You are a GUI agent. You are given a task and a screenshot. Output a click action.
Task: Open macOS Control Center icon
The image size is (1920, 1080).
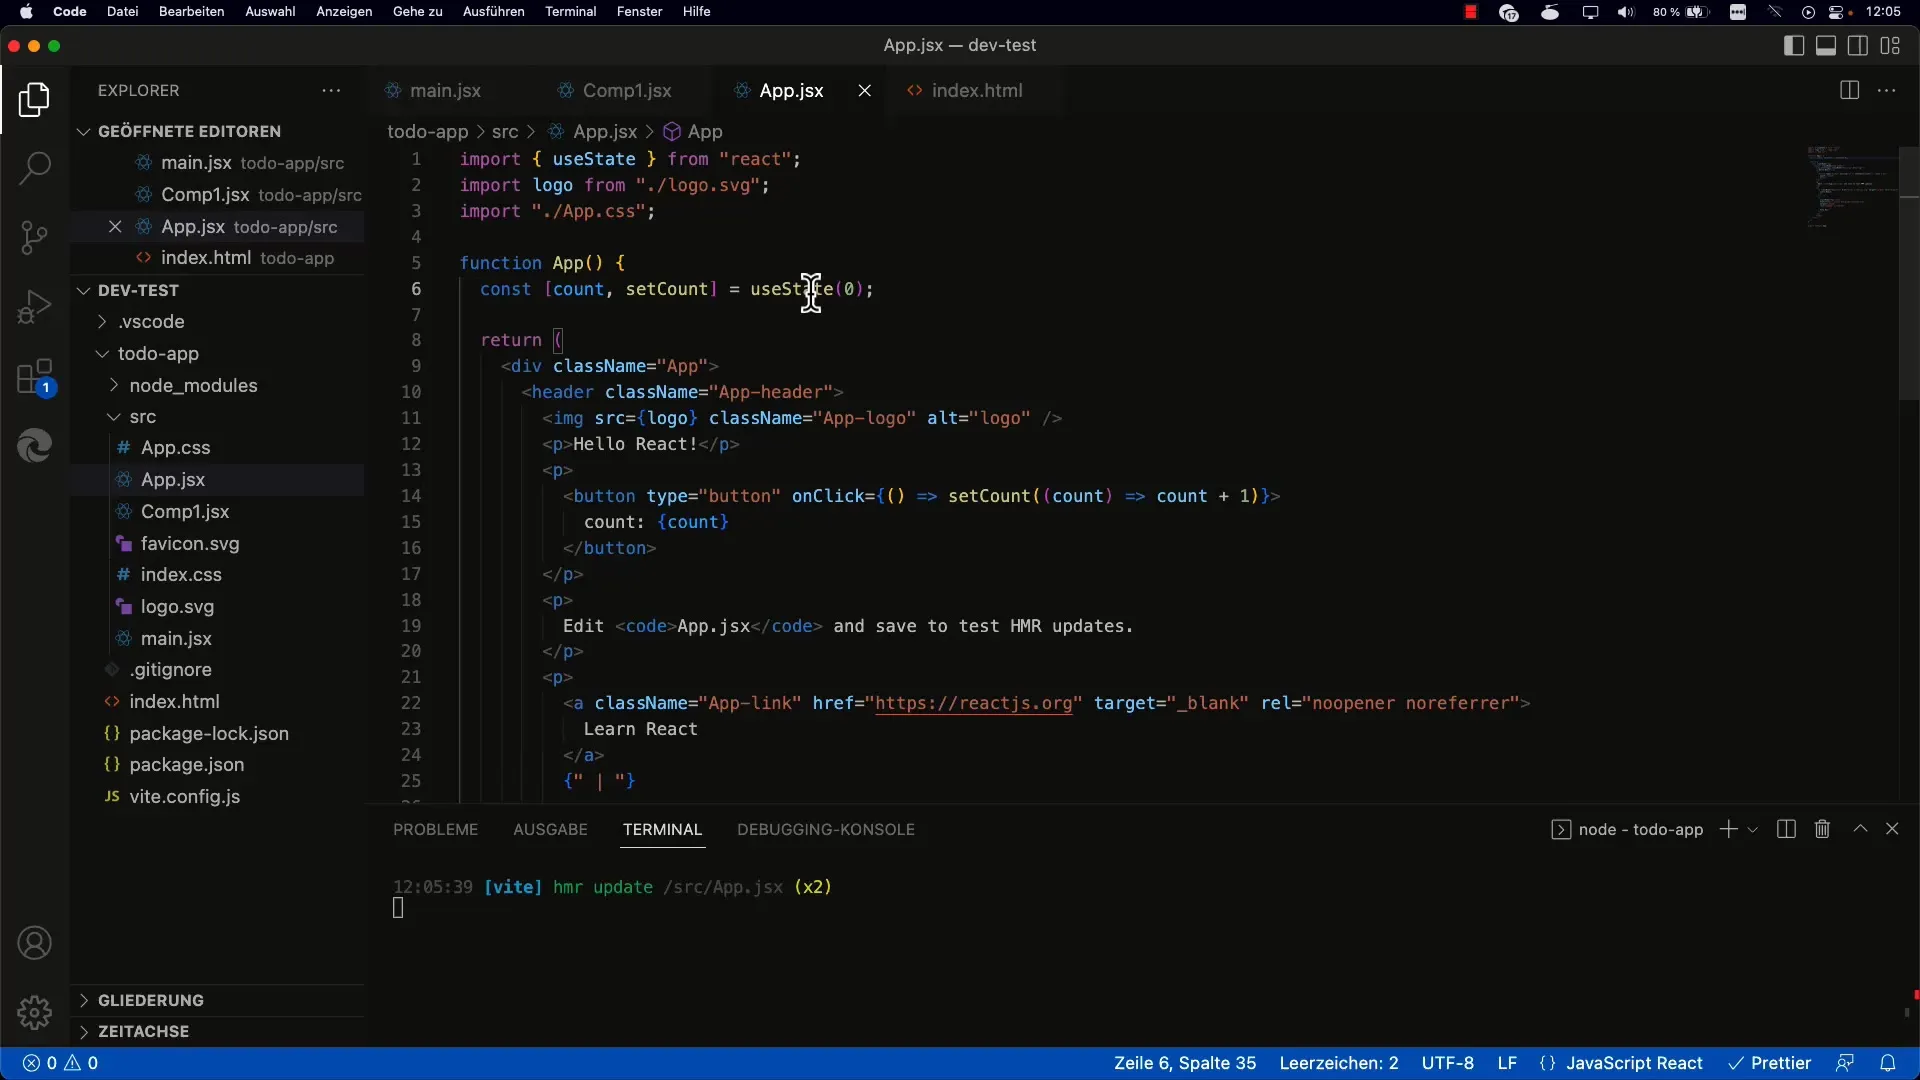click(1837, 12)
